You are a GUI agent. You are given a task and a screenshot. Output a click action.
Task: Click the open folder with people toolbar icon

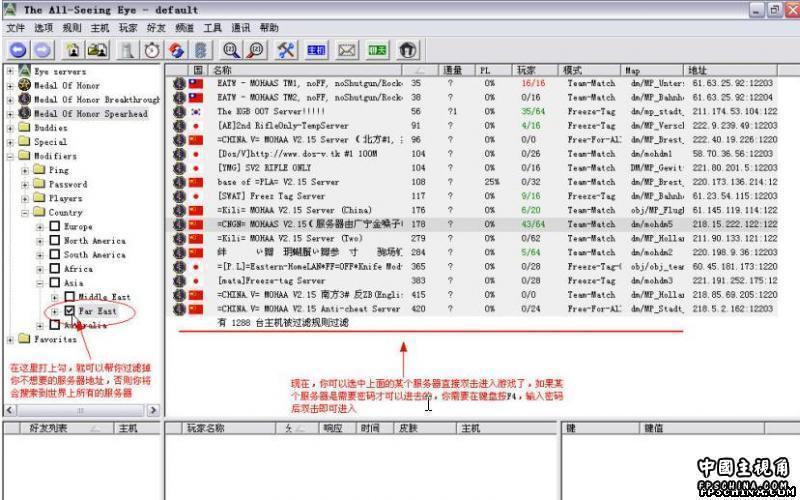pos(97,50)
